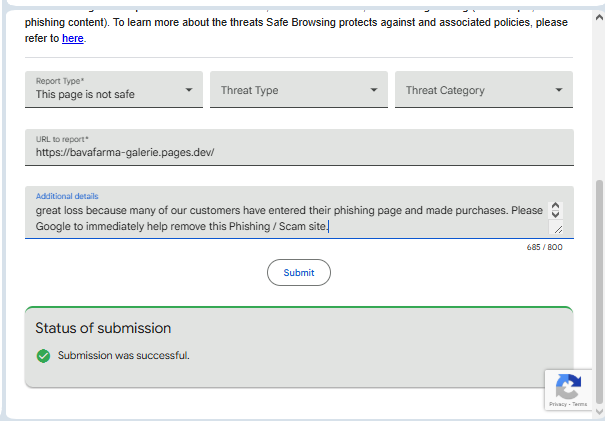605x421 pixels.
Task: Click the textarea resize handle
Action: click(557, 229)
